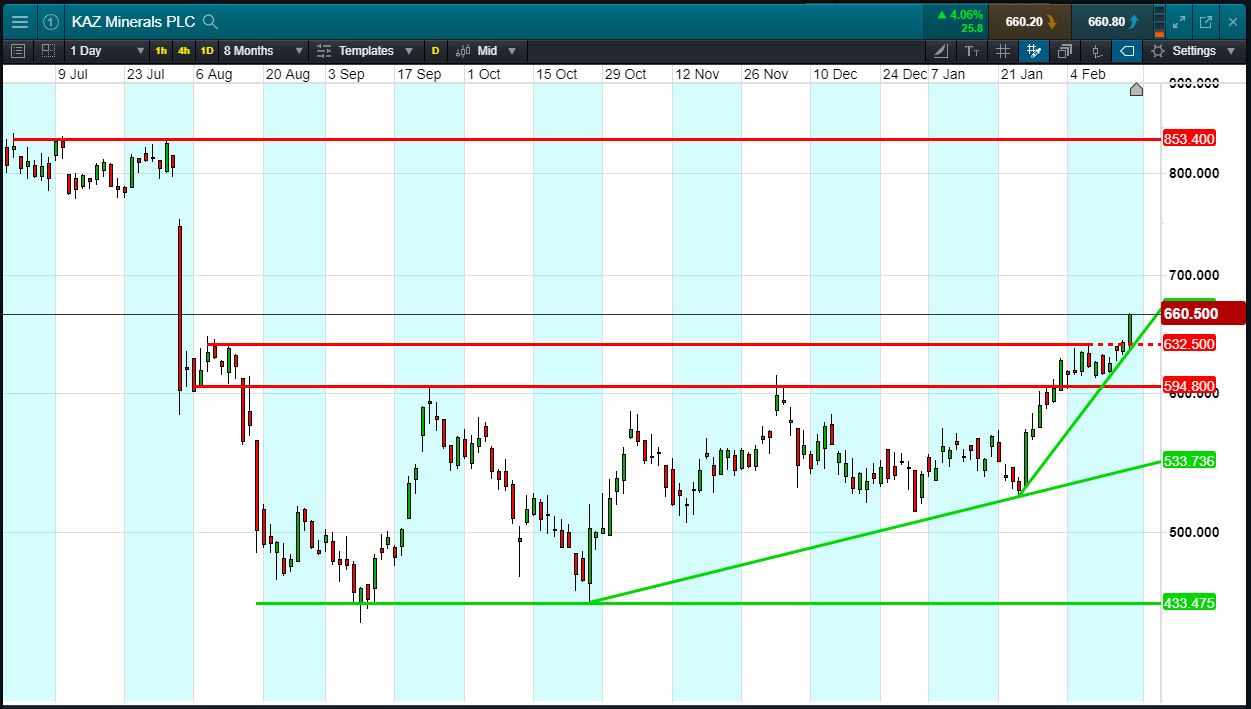The width and height of the screenshot is (1251, 709).
Task: Toggle the 1h timeframe preset
Action: tap(159, 50)
